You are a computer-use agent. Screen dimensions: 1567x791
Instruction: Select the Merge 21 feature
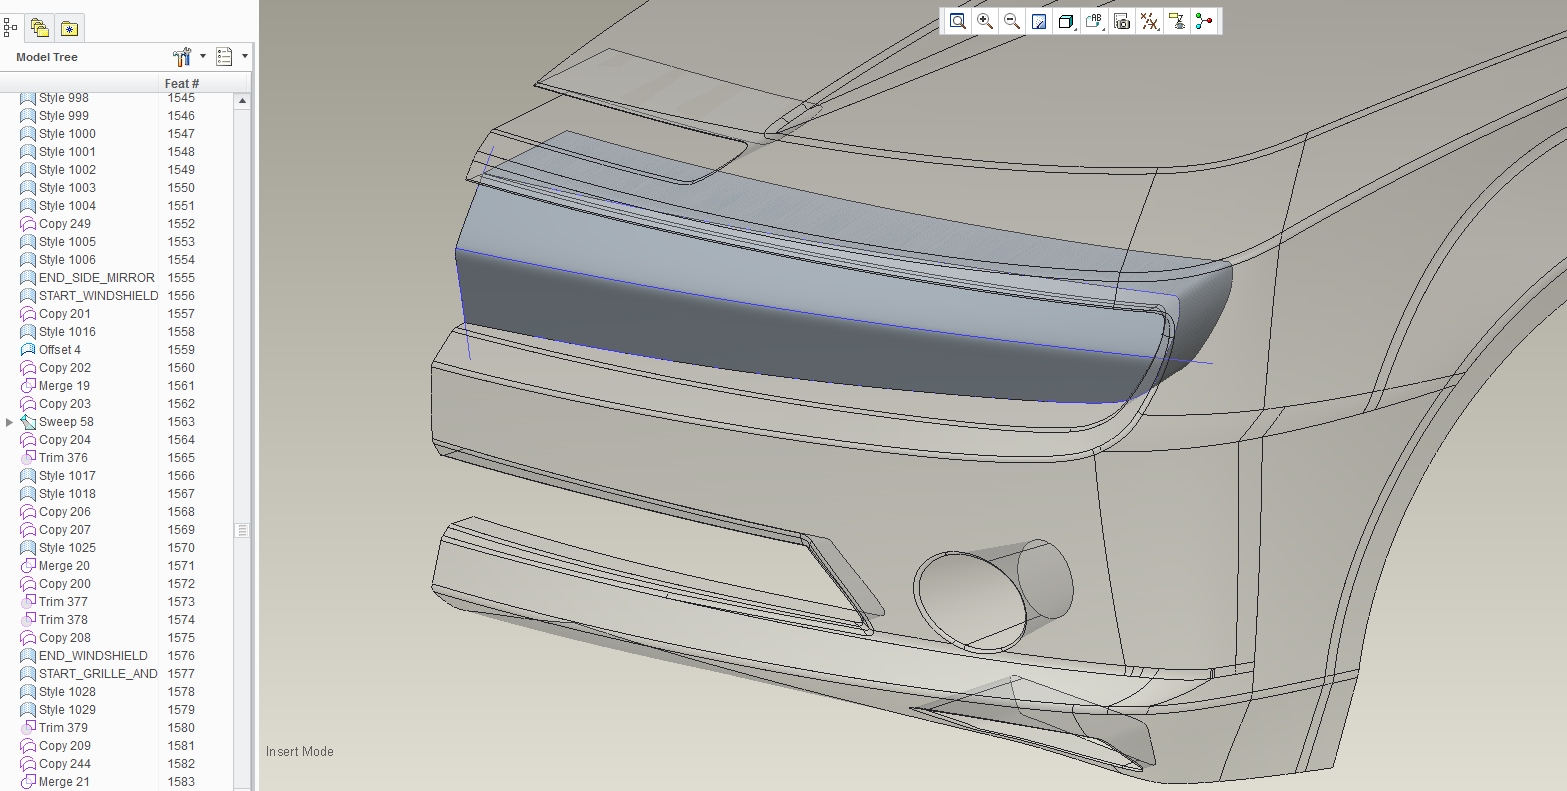pos(64,782)
